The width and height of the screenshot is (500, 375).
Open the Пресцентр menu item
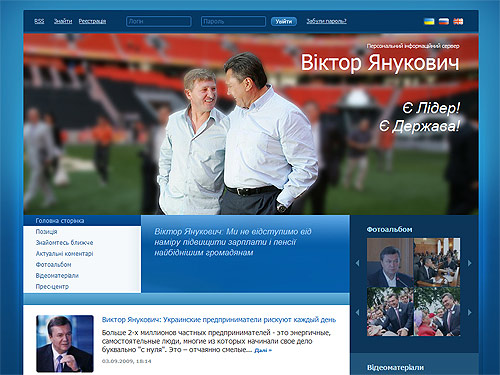coord(52,286)
